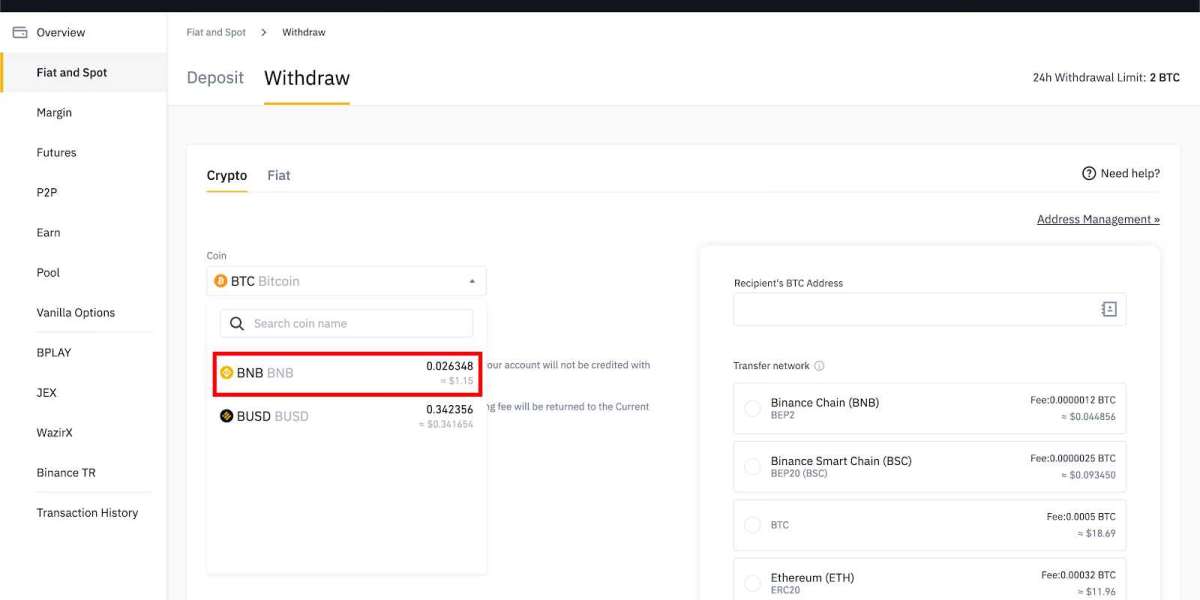Click the Overview wallet icon in sidebar
1200x600 pixels.
19,32
